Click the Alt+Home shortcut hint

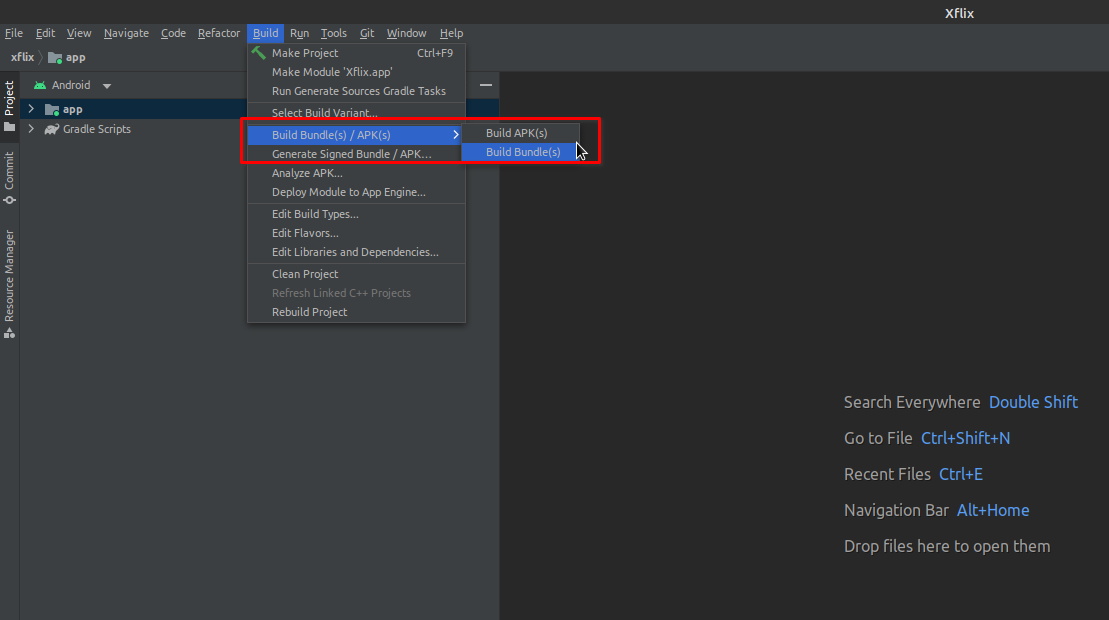[x=993, y=510]
